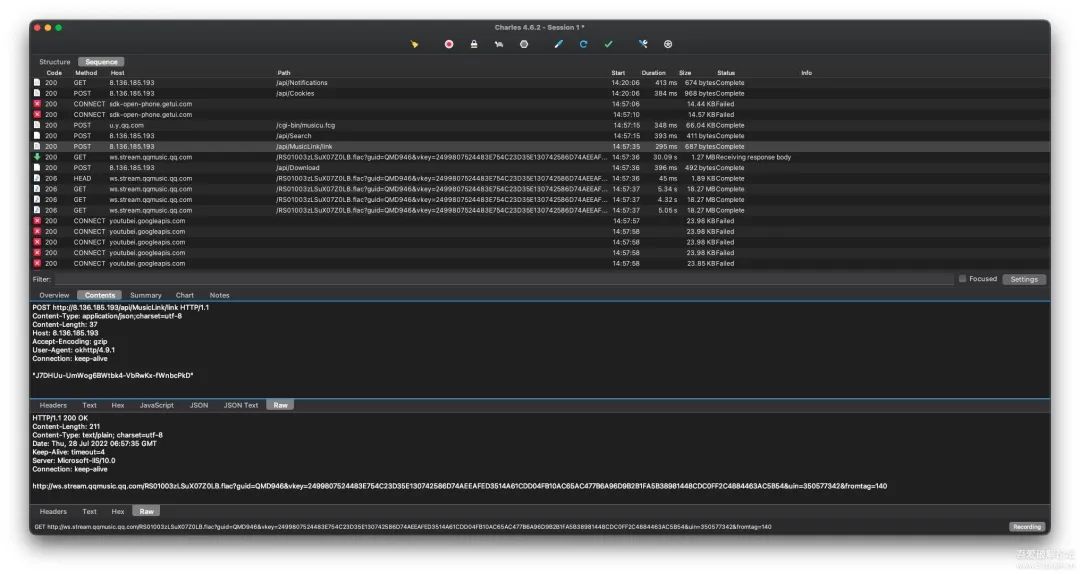Sort by the Status column header
This screenshot has width=1080, height=574.
pyautogui.click(x=726, y=73)
